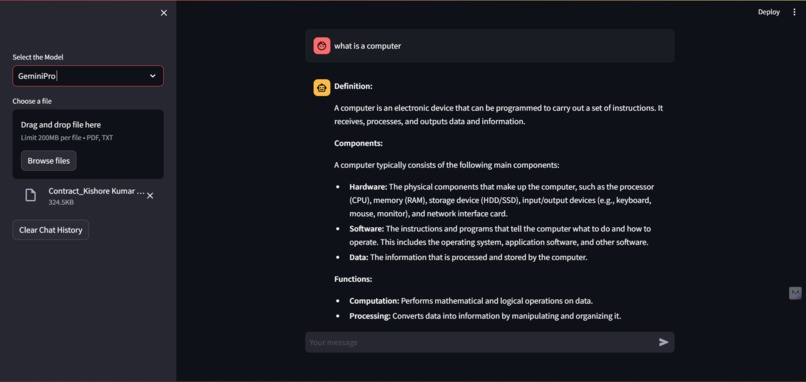The width and height of the screenshot is (806, 382).
Task: Click the Software: bullet label
Action: pos(367,228)
